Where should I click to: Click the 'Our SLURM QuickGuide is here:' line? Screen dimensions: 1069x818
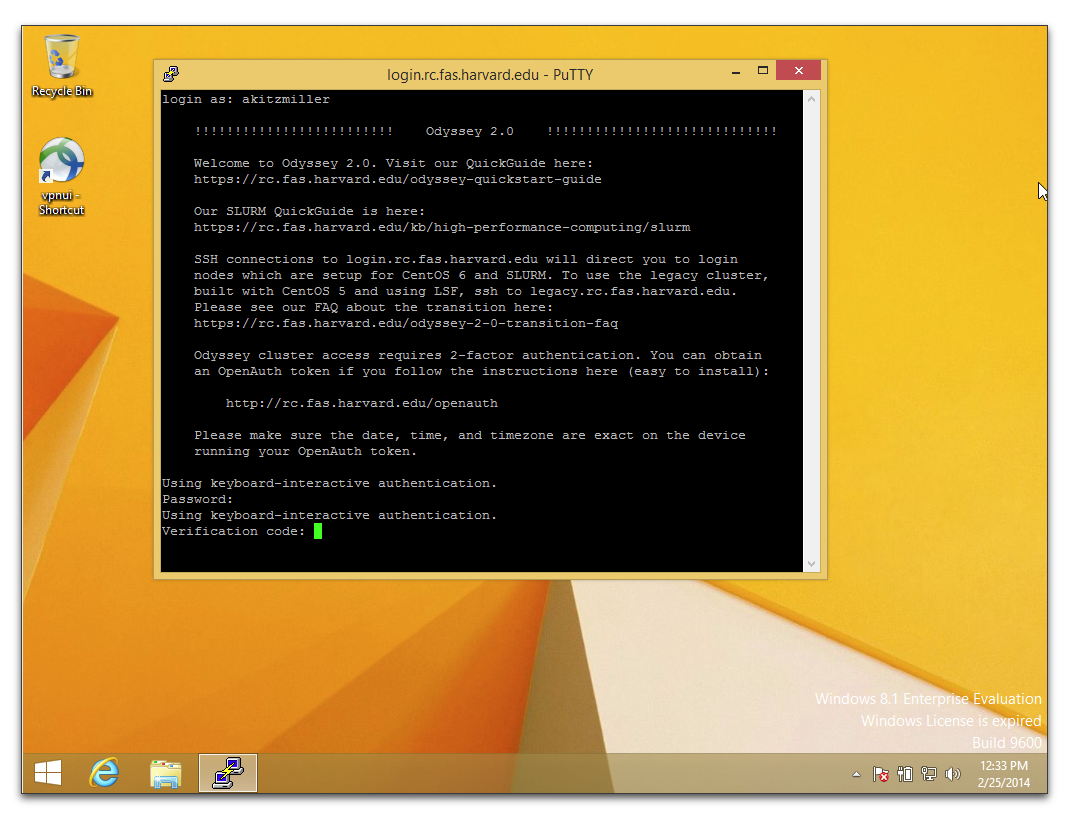tap(309, 211)
